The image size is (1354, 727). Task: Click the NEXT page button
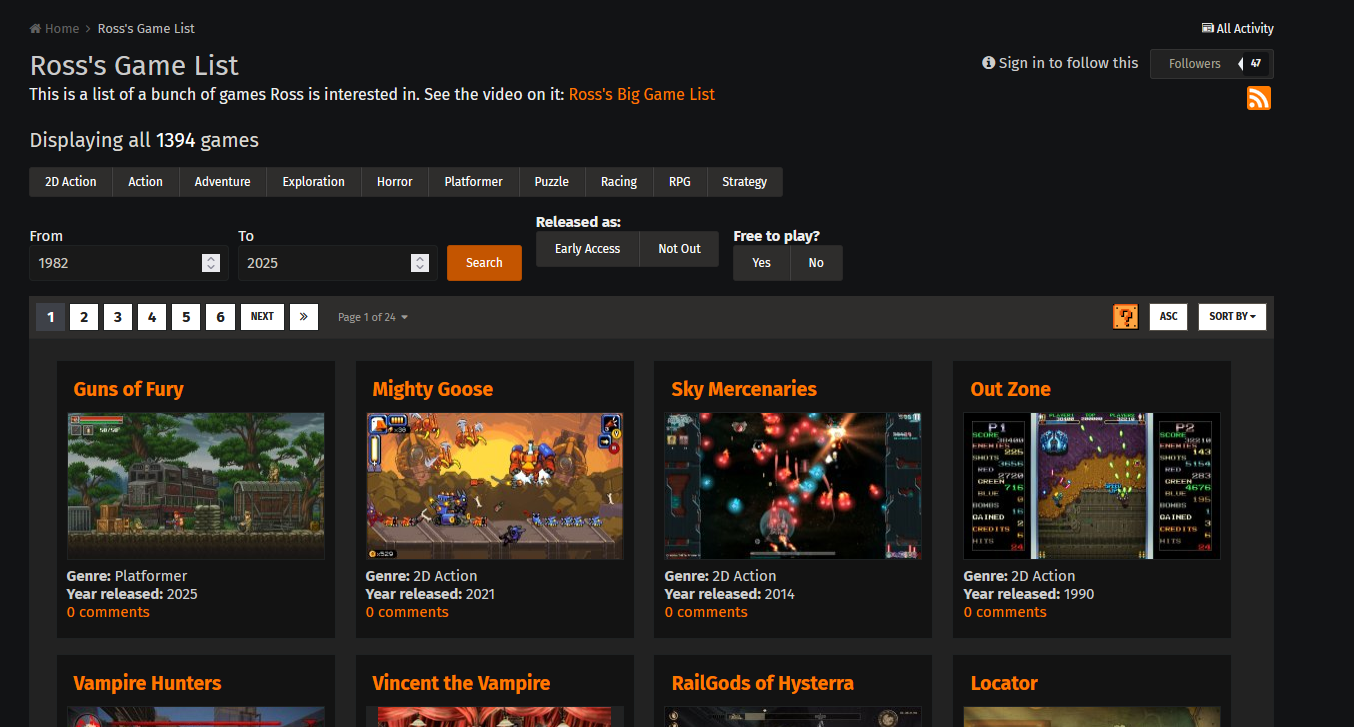point(262,317)
